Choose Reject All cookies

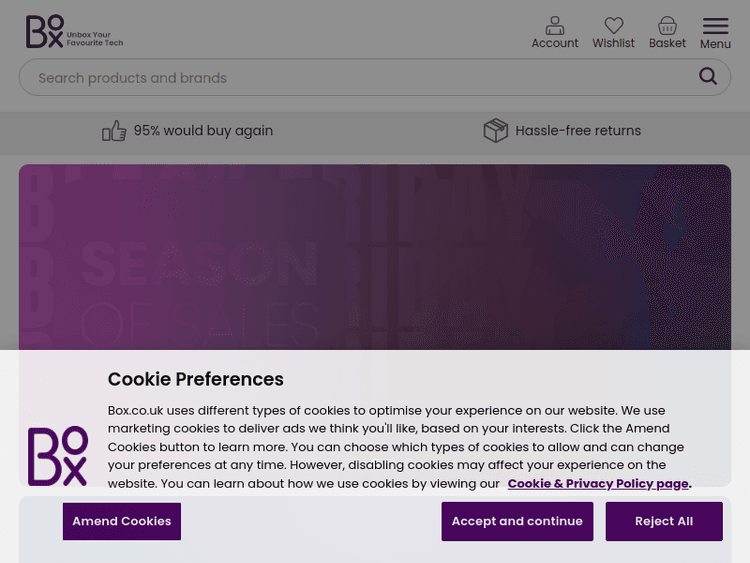(x=664, y=522)
